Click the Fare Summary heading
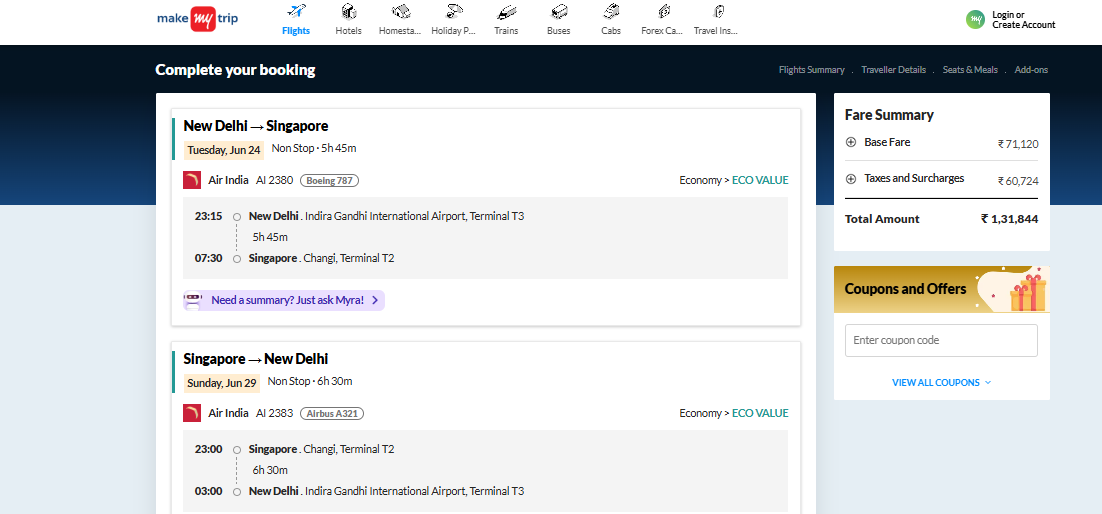The height and width of the screenshot is (514, 1102). 889,115
